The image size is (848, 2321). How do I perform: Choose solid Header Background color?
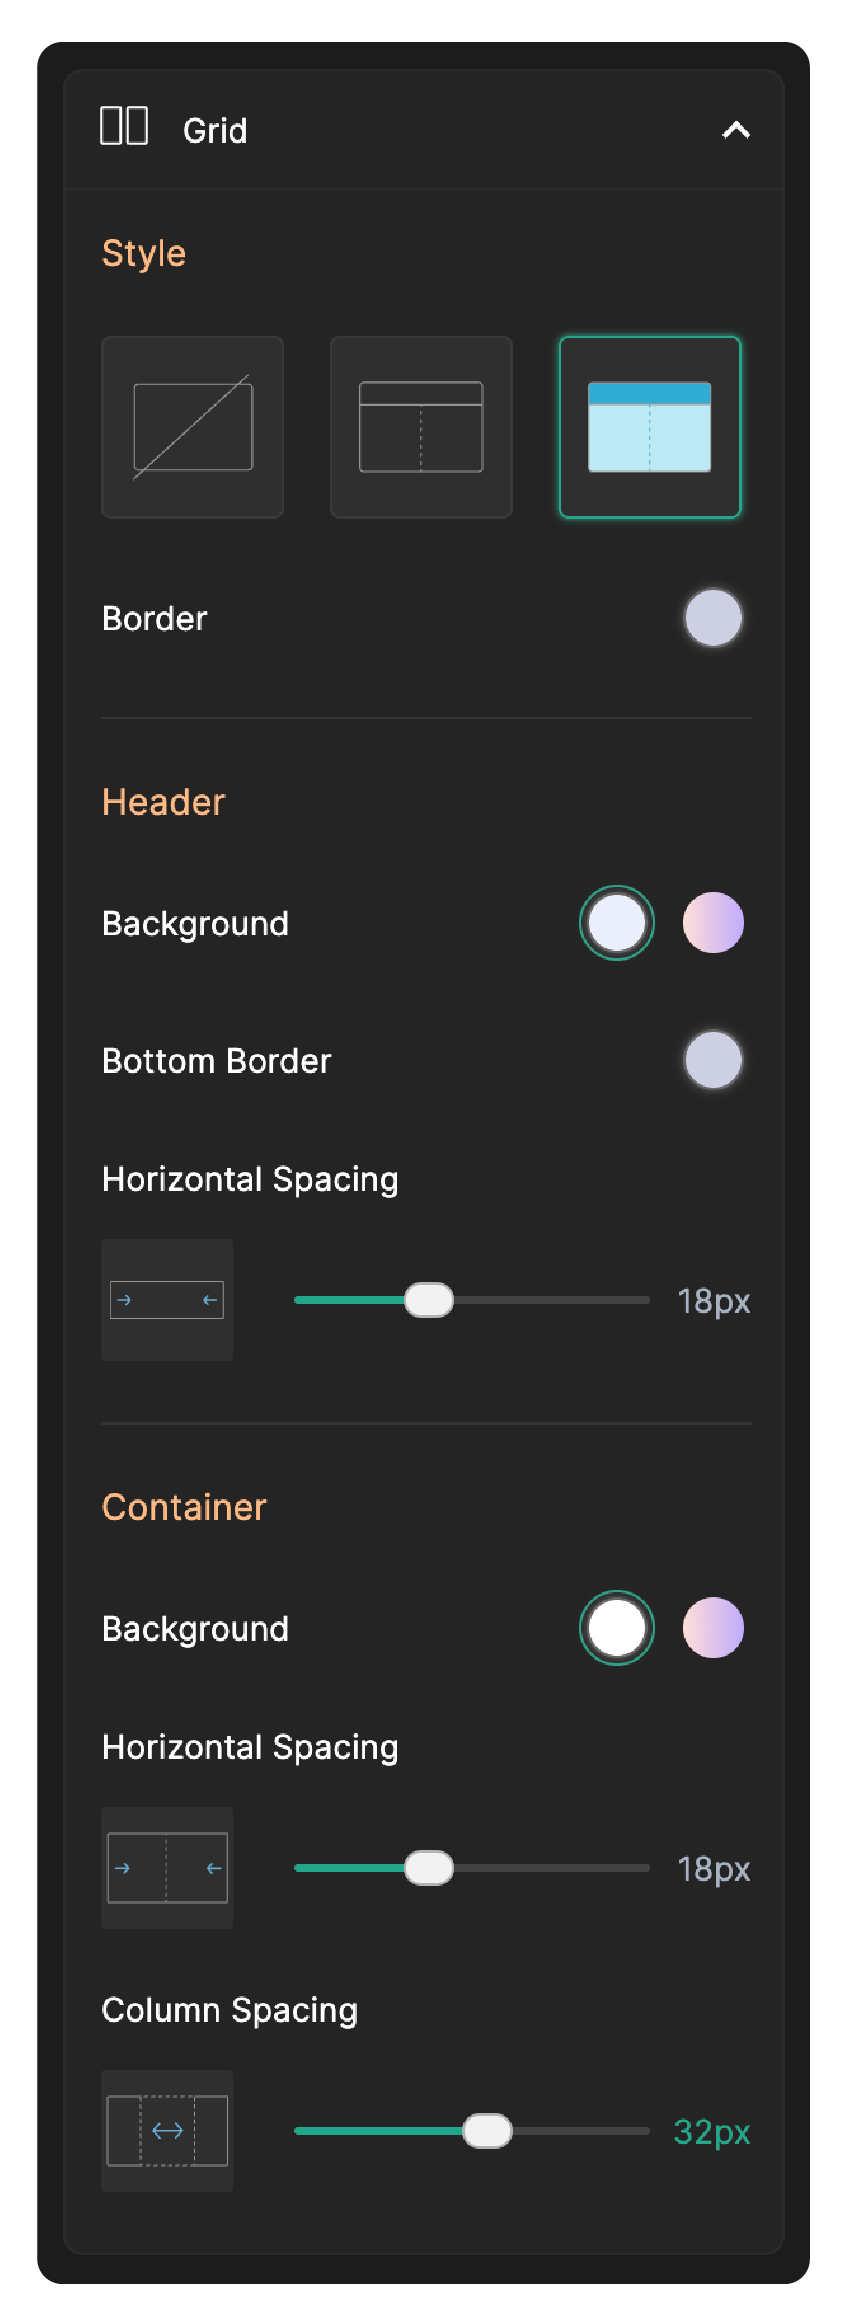(617, 923)
